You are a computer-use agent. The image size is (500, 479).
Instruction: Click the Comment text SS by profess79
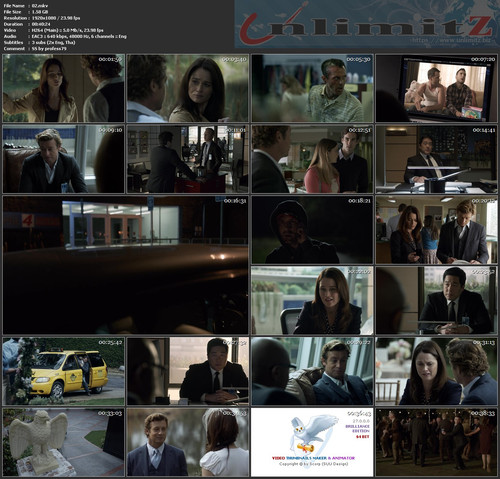pyautogui.click(x=49, y=49)
